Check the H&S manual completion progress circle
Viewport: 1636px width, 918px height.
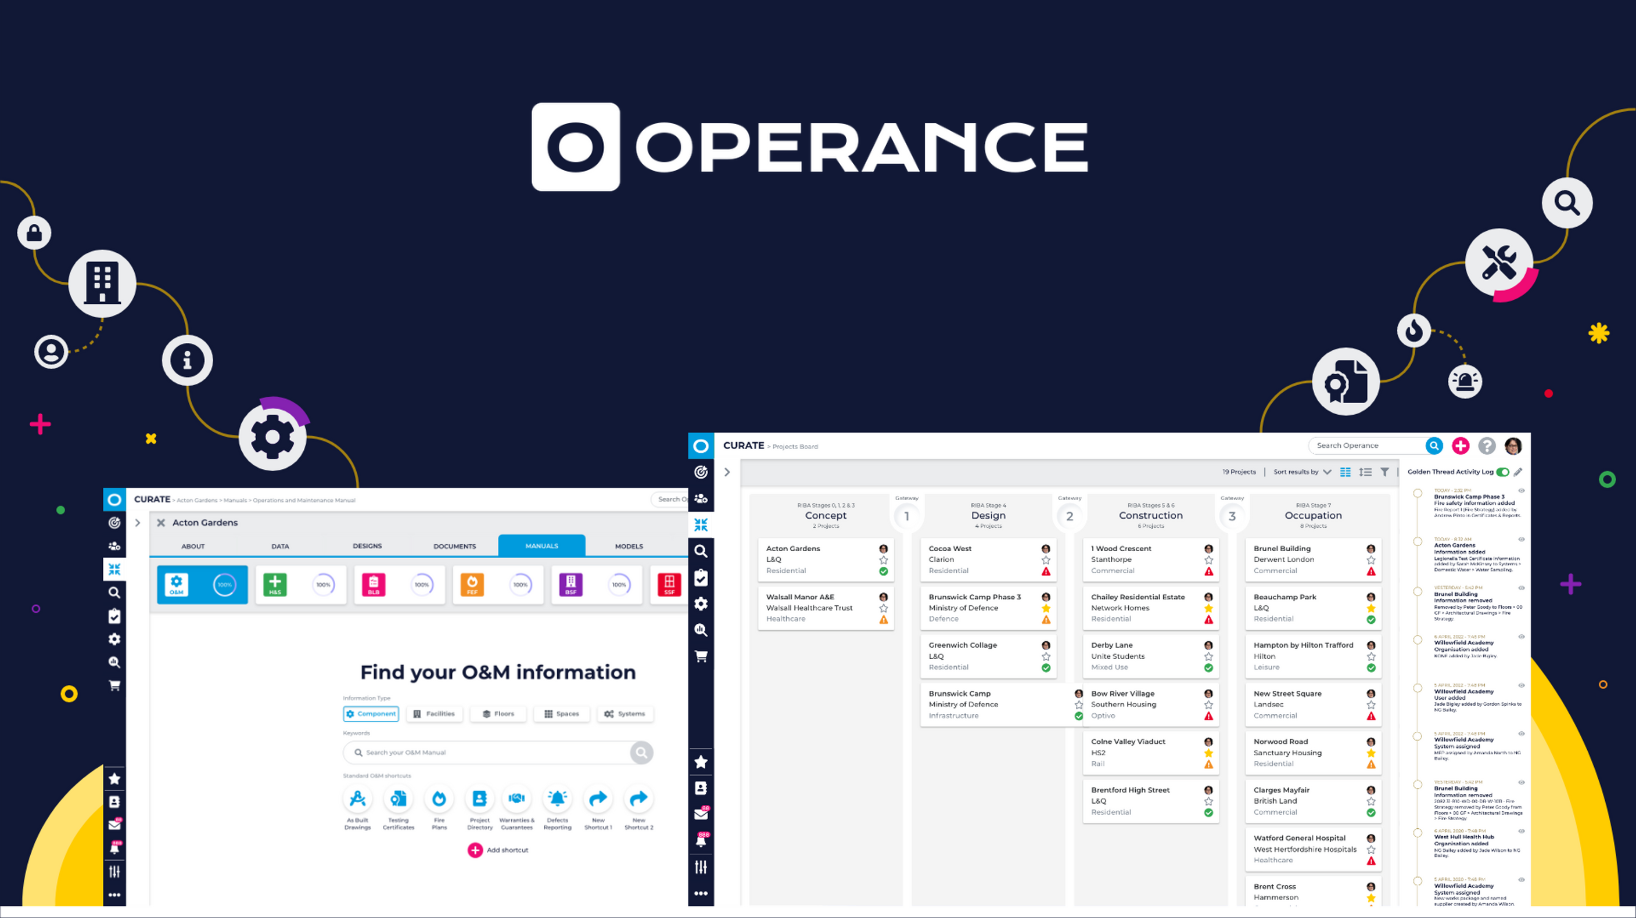pyautogui.click(x=324, y=585)
